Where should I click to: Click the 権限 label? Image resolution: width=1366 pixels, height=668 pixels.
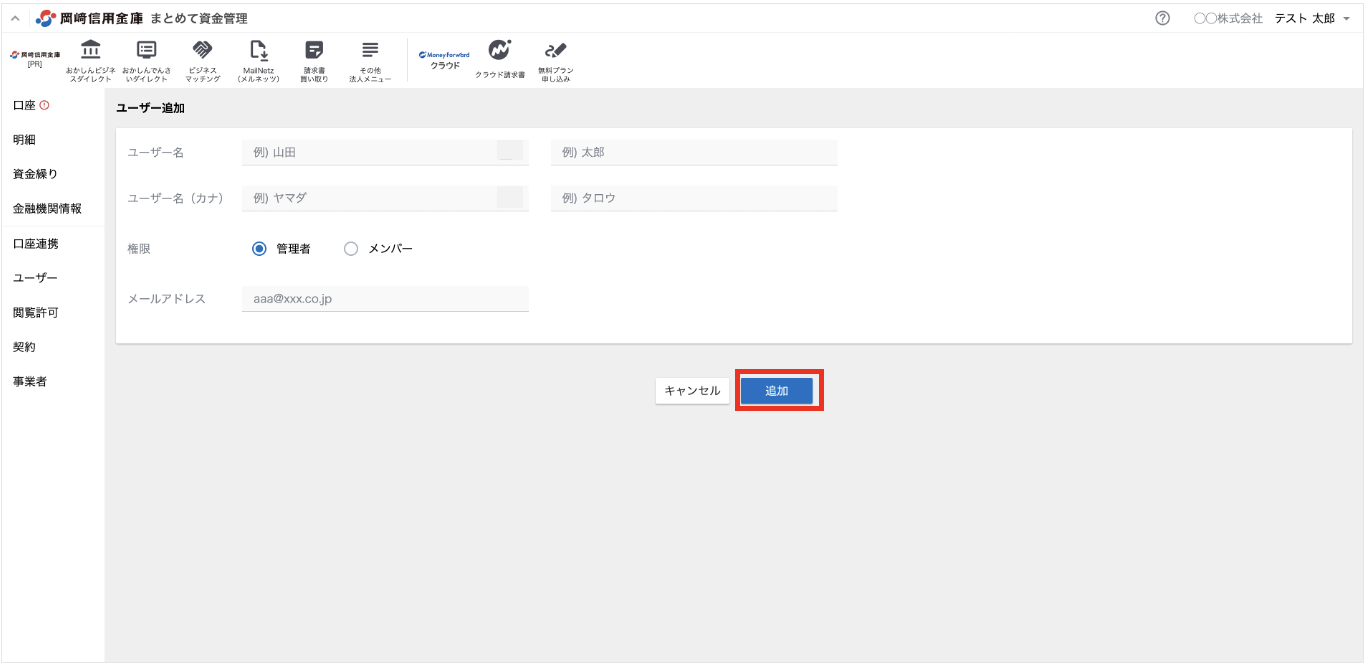point(139,249)
